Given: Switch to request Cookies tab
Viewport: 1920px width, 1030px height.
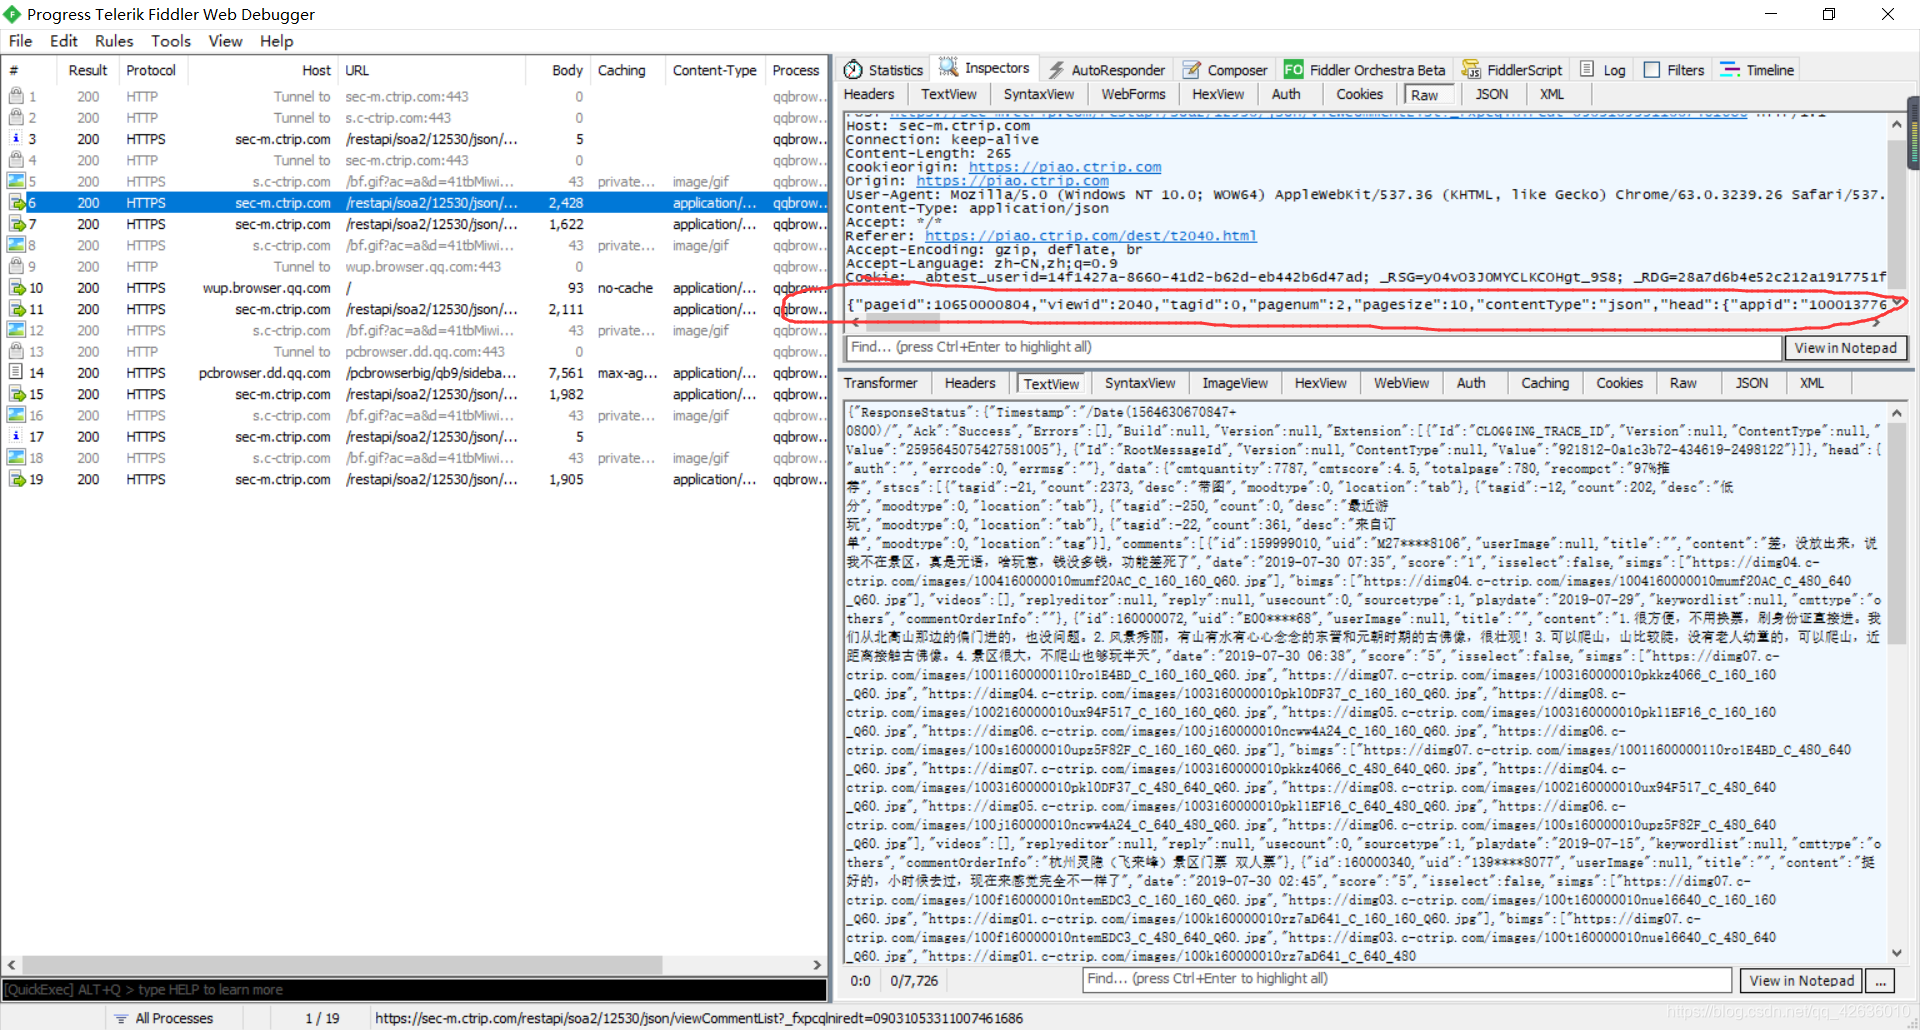Looking at the screenshot, I should click(1360, 94).
